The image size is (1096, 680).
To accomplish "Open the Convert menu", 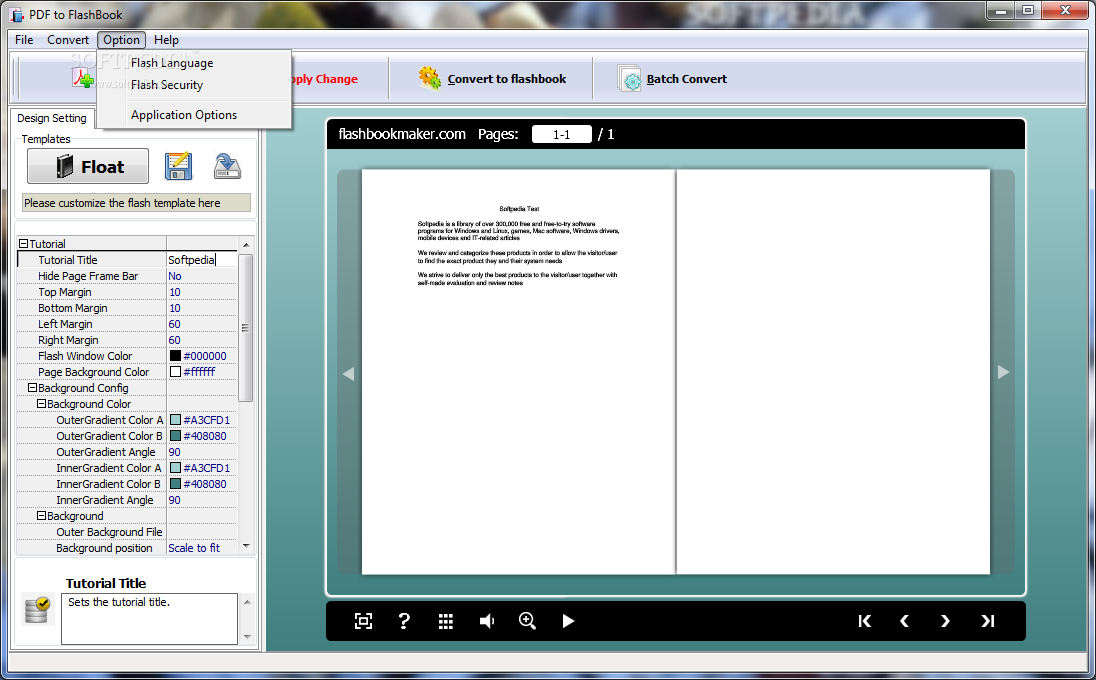I will [x=68, y=40].
